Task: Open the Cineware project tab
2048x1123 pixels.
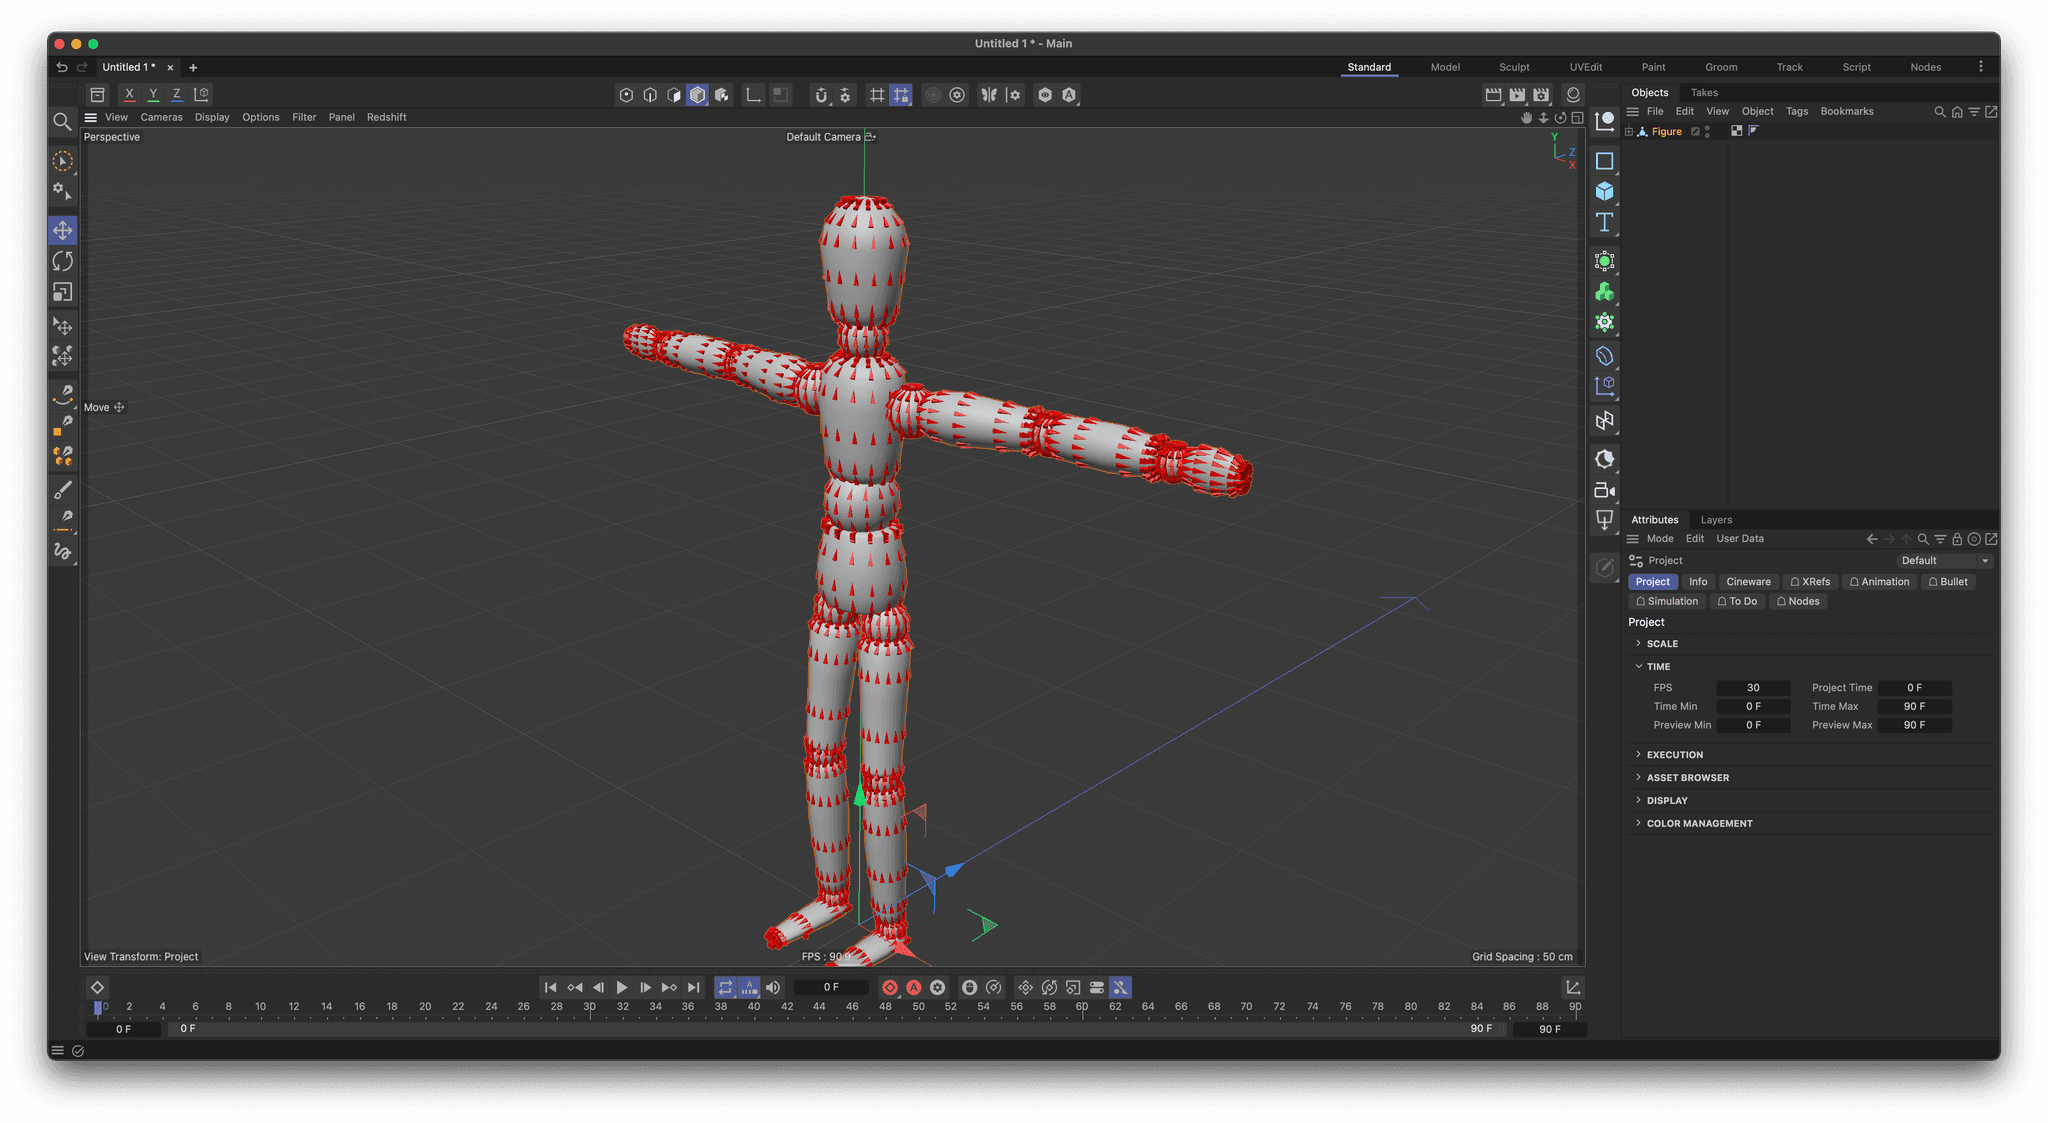Action: tap(1748, 581)
